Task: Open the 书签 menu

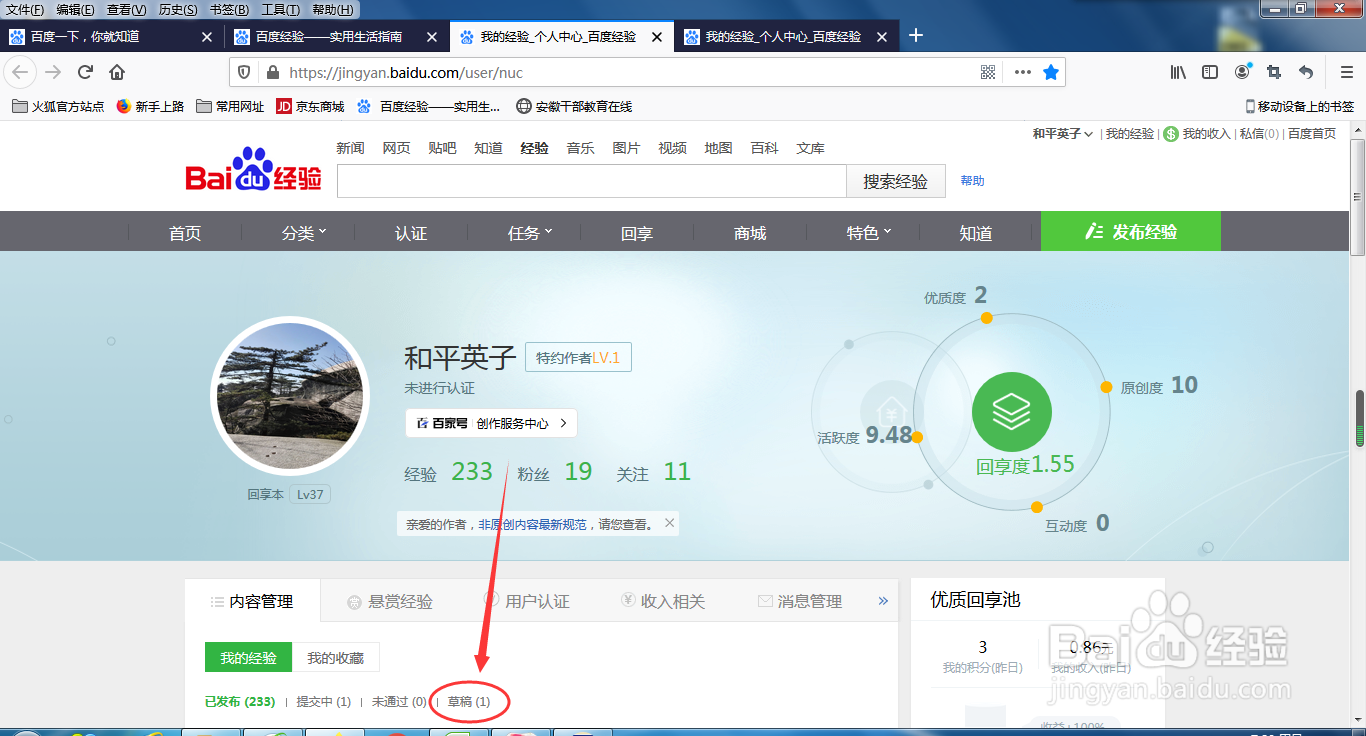Action: click(x=226, y=8)
